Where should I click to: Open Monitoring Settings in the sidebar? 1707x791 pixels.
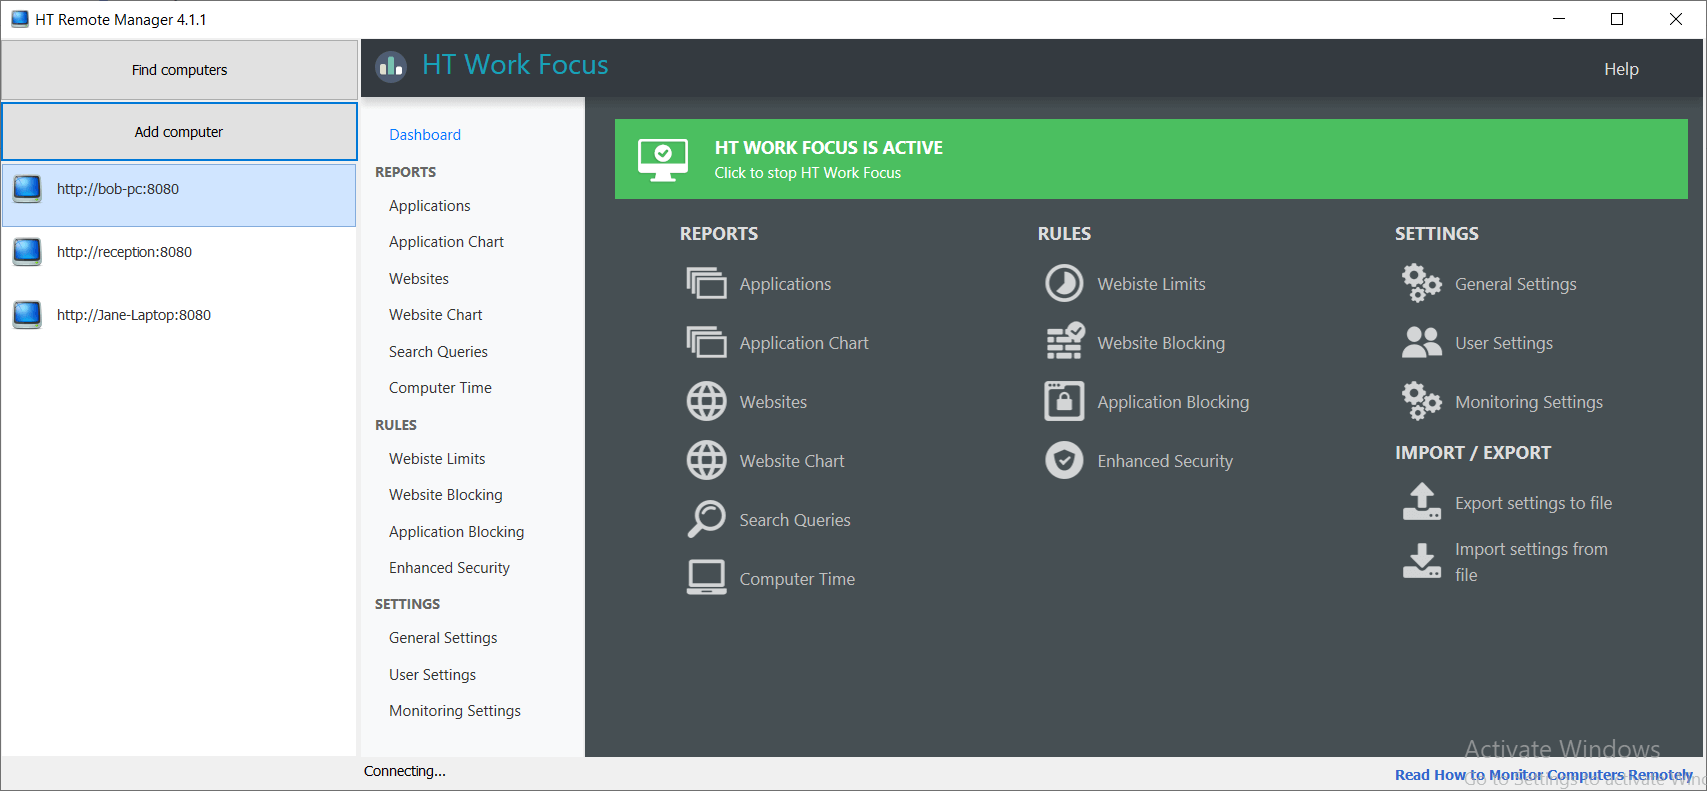point(455,711)
